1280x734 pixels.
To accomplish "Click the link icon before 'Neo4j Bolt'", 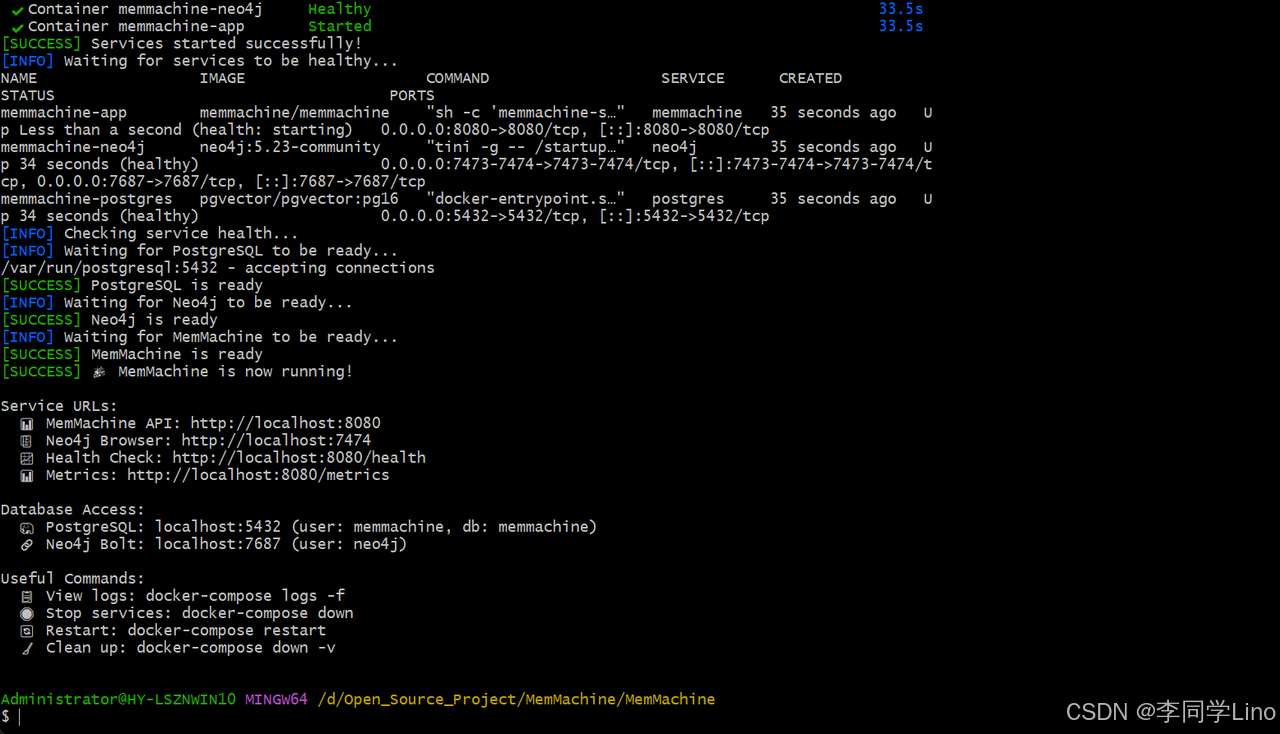I will pyautogui.click(x=27, y=544).
